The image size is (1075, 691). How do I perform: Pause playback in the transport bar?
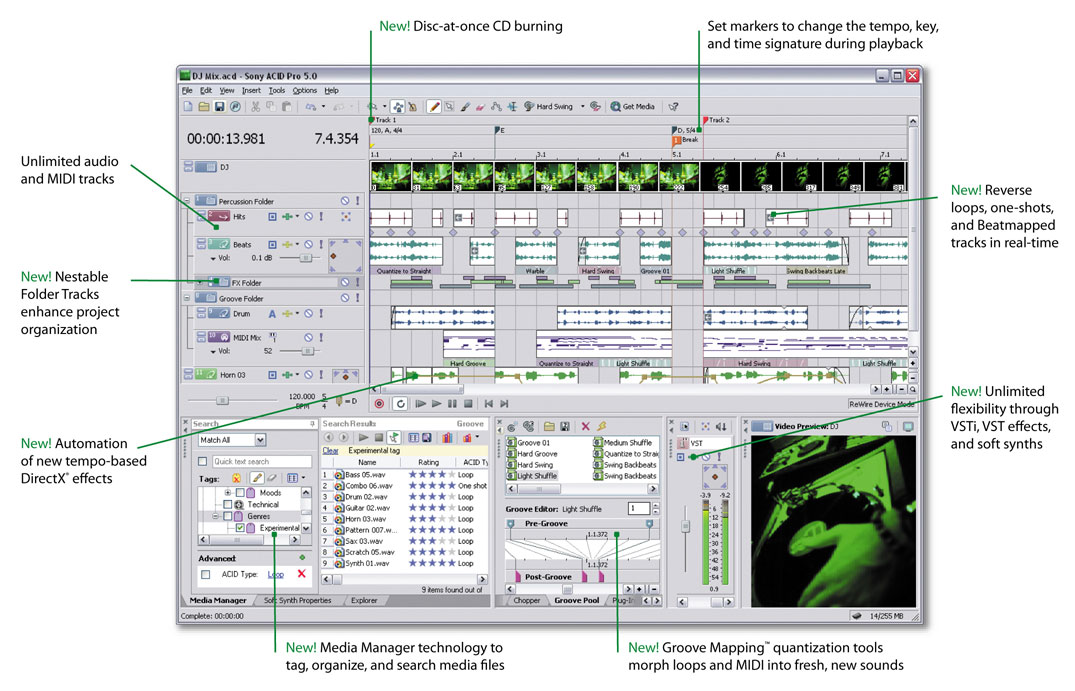452,404
